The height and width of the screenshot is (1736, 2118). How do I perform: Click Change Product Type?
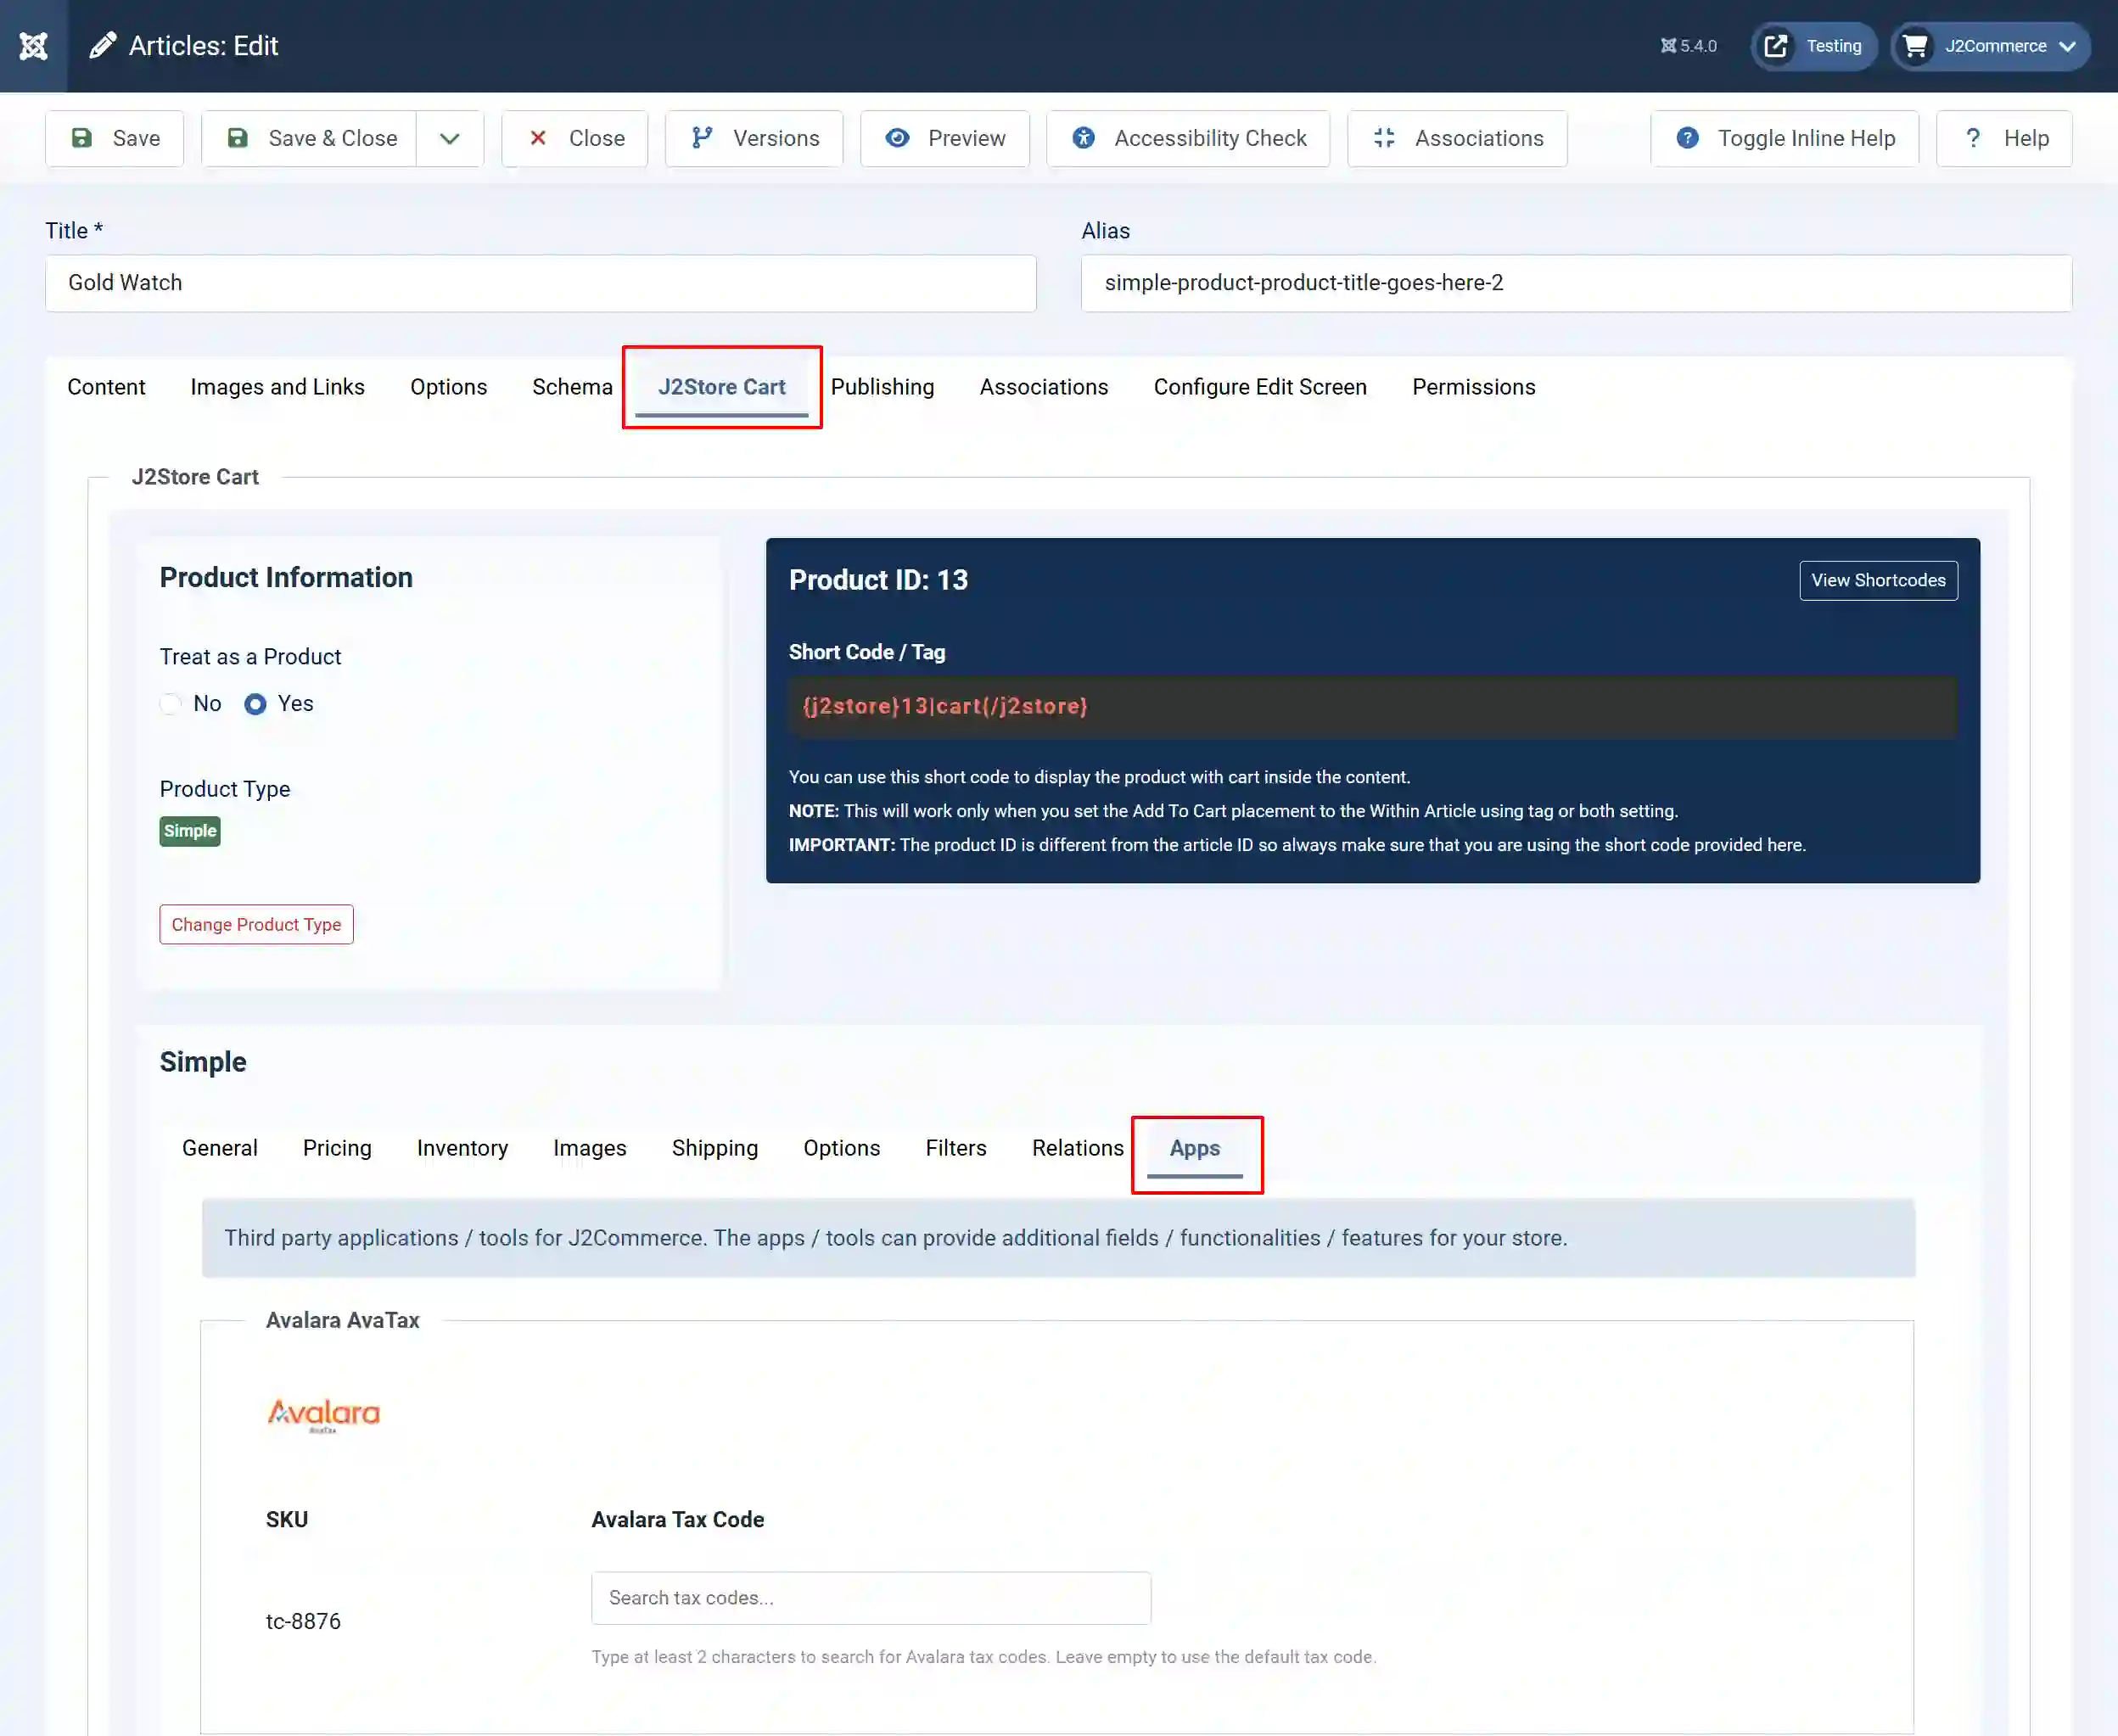[x=256, y=924]
